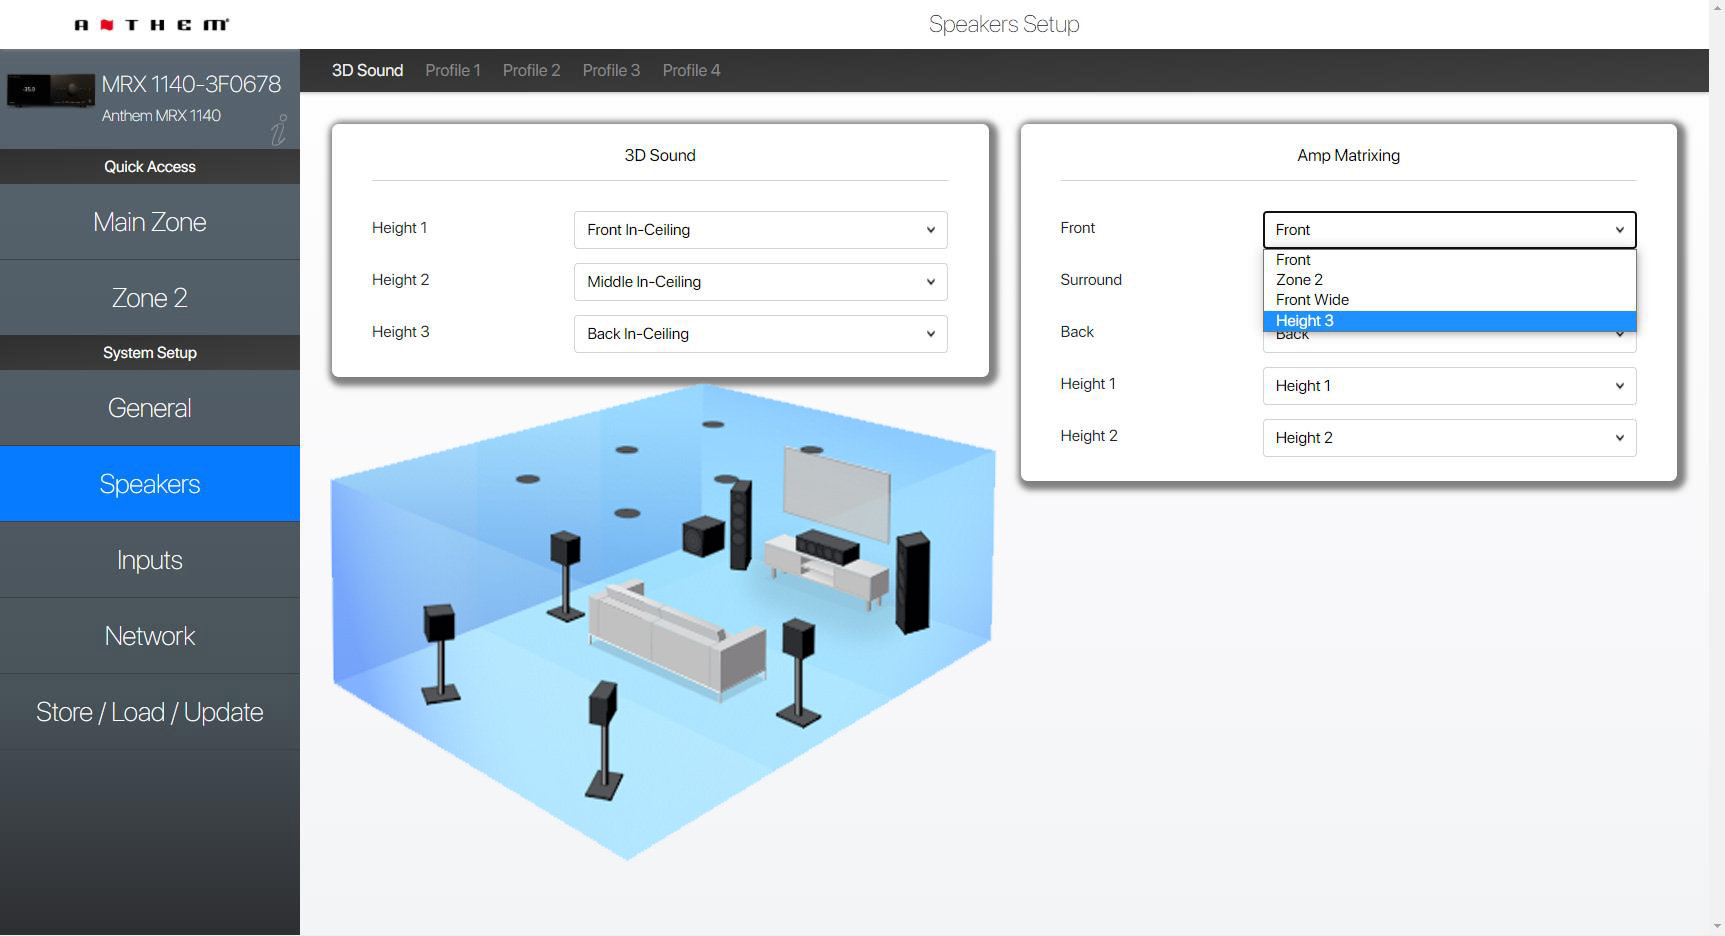
Task: Open the Back amp matrixing dropdown
Action: tap(1449, 342)
